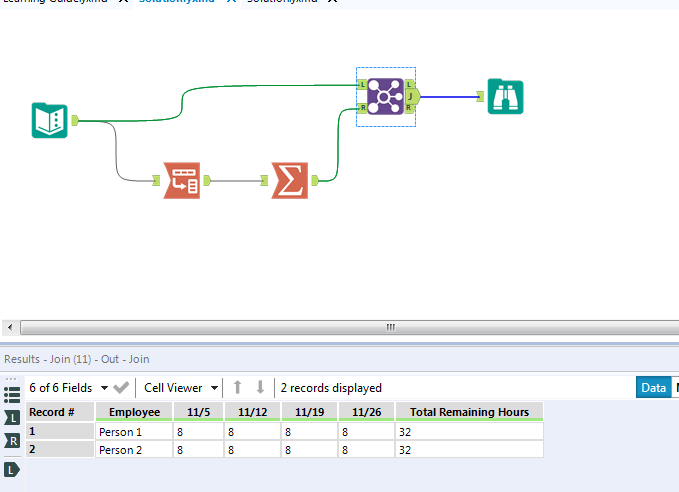679x492 pixels.
Task: Close the third Solution.yxmd tab
Action: (x=332, y=1)
